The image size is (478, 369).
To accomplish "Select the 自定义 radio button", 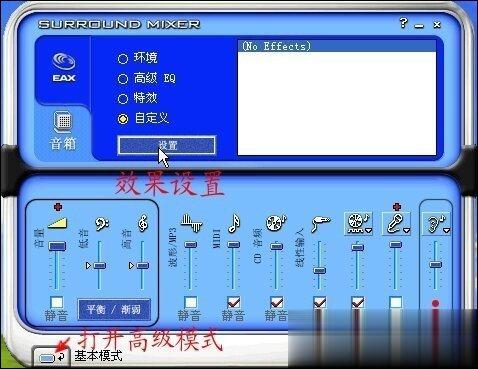I will (123, 118).
